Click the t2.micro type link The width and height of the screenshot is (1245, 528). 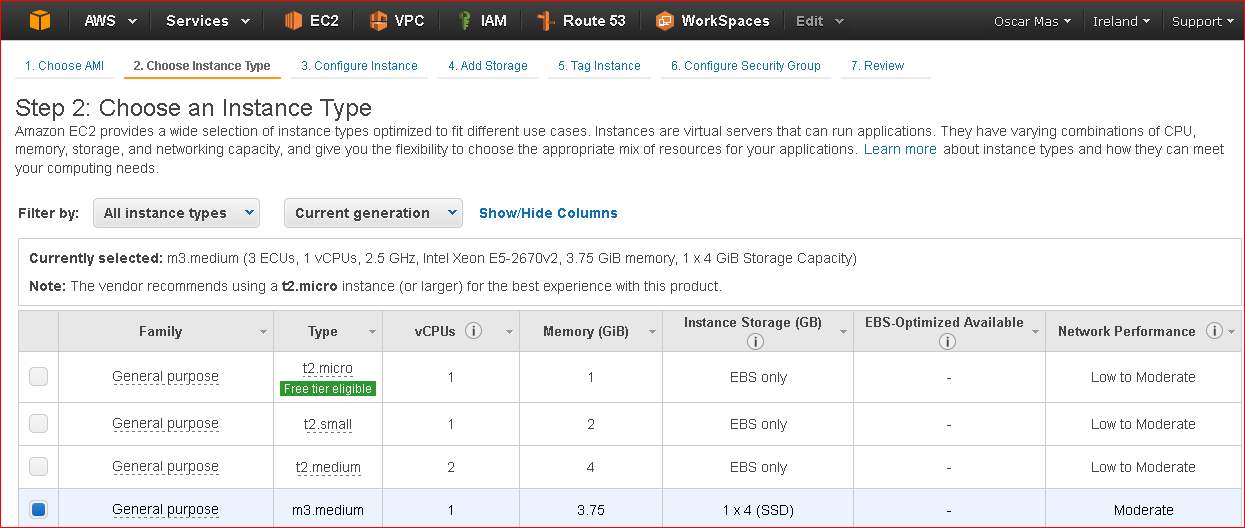[x=328, y=369]
